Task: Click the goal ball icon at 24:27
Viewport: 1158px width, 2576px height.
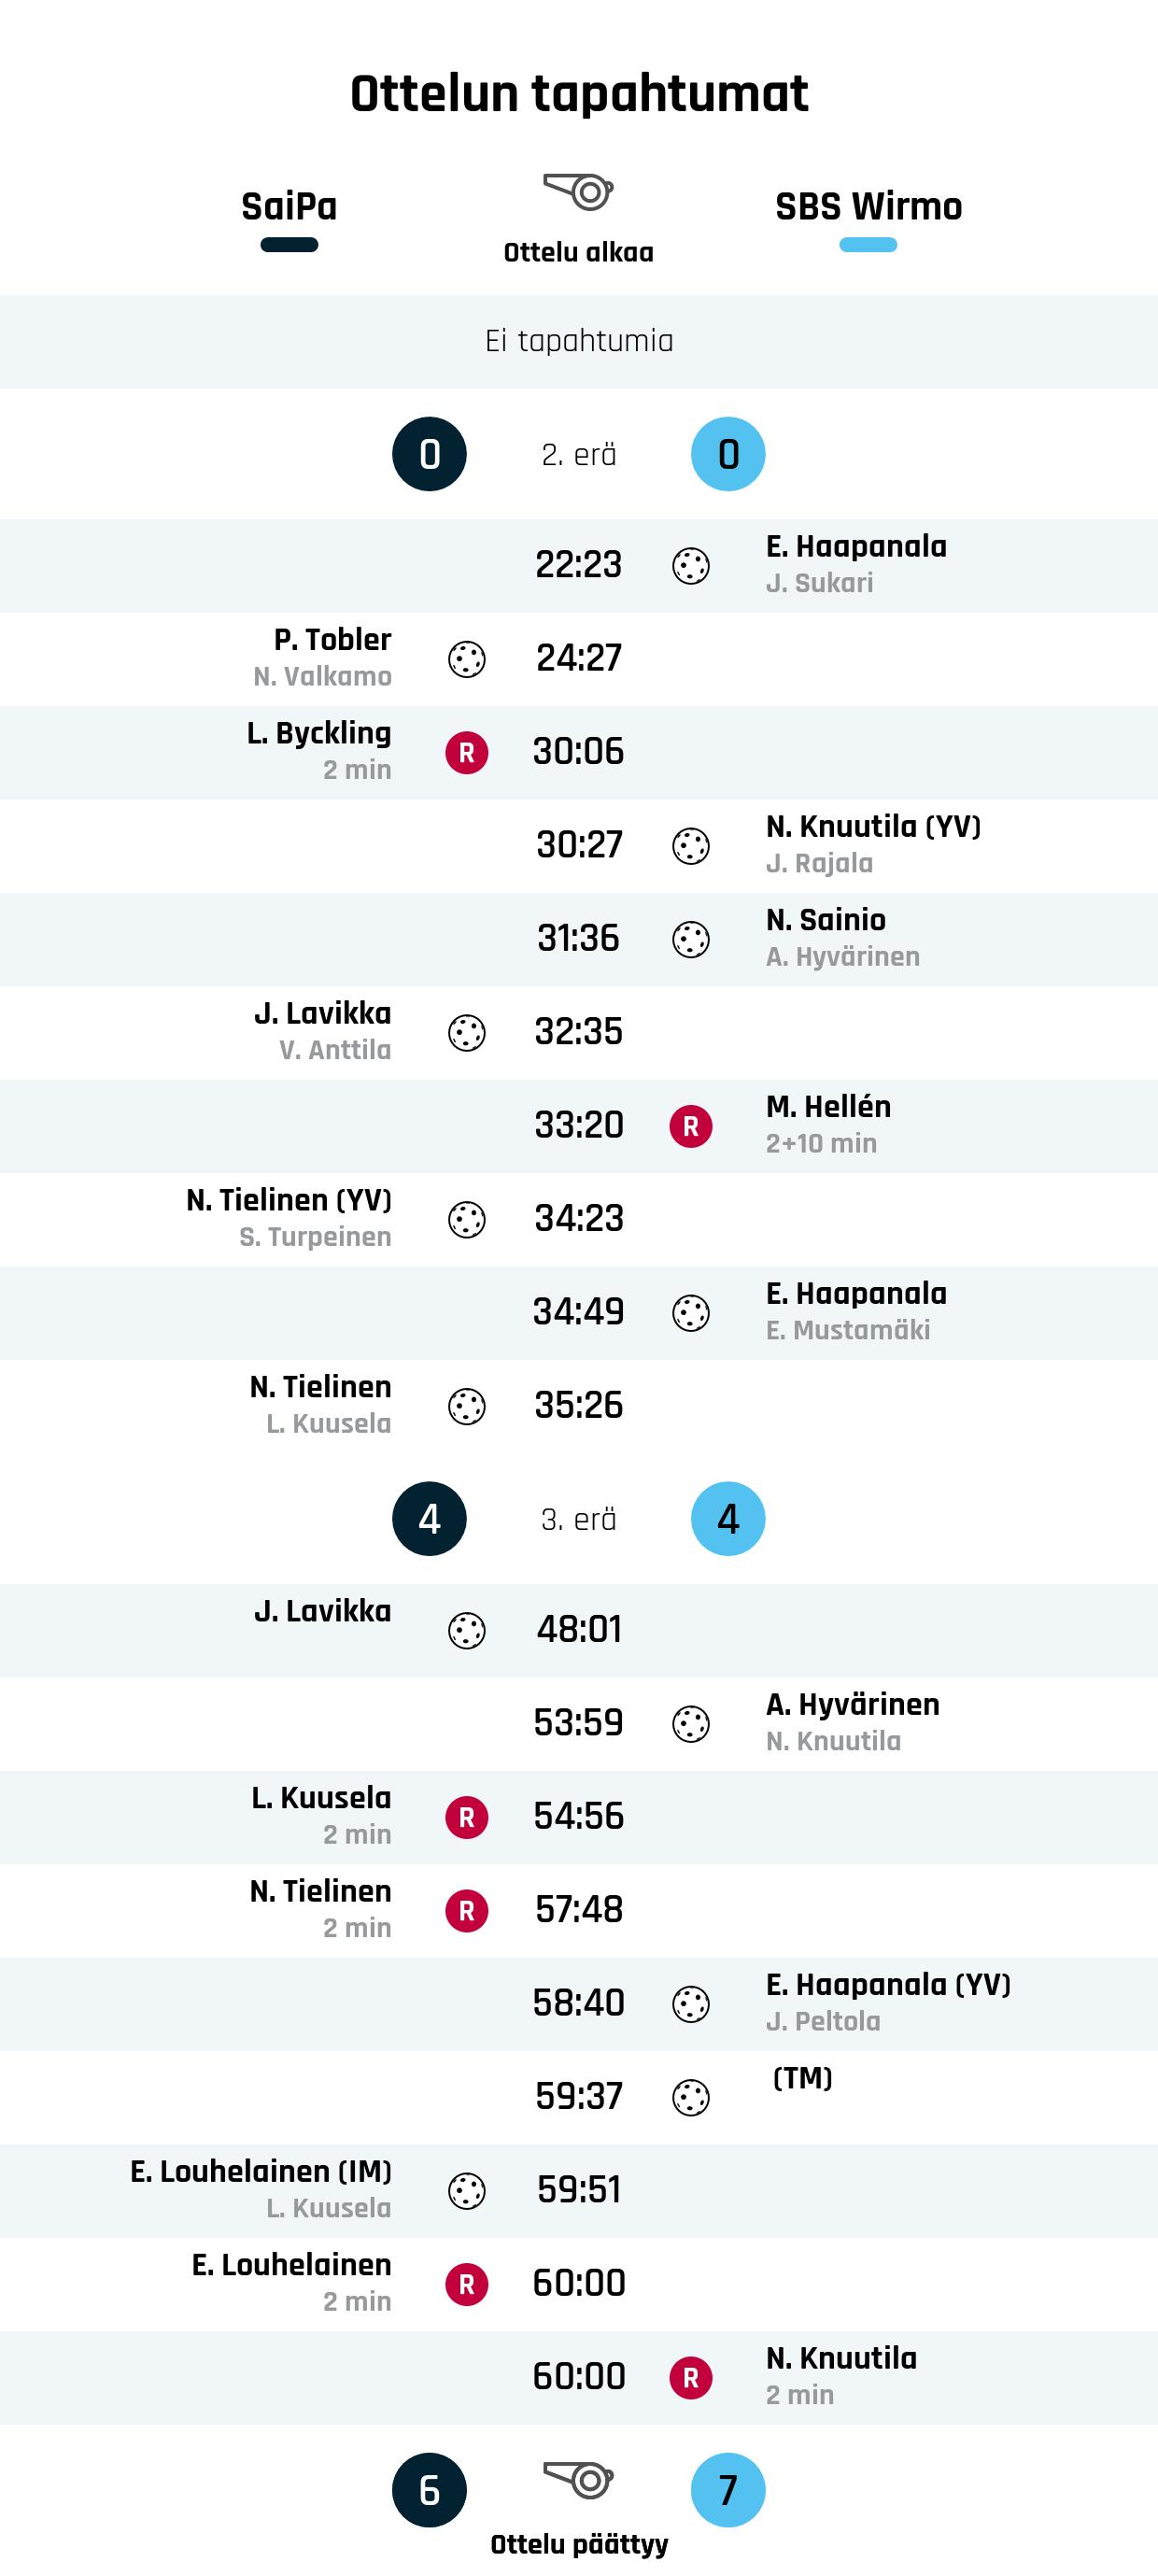Action: click(x=466, y=659)
